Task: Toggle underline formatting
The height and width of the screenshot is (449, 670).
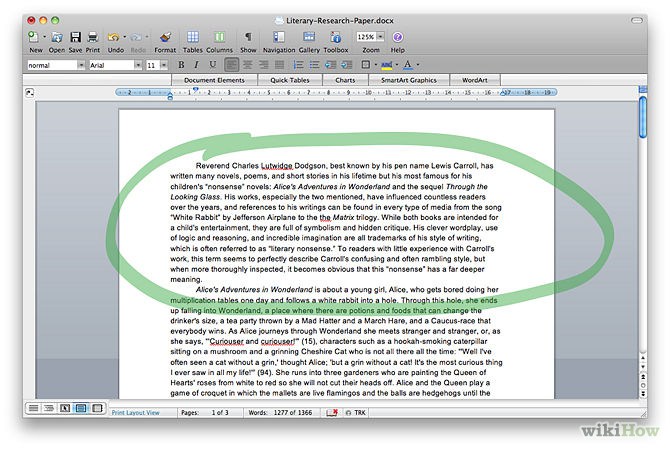Action: click(212, 65)
